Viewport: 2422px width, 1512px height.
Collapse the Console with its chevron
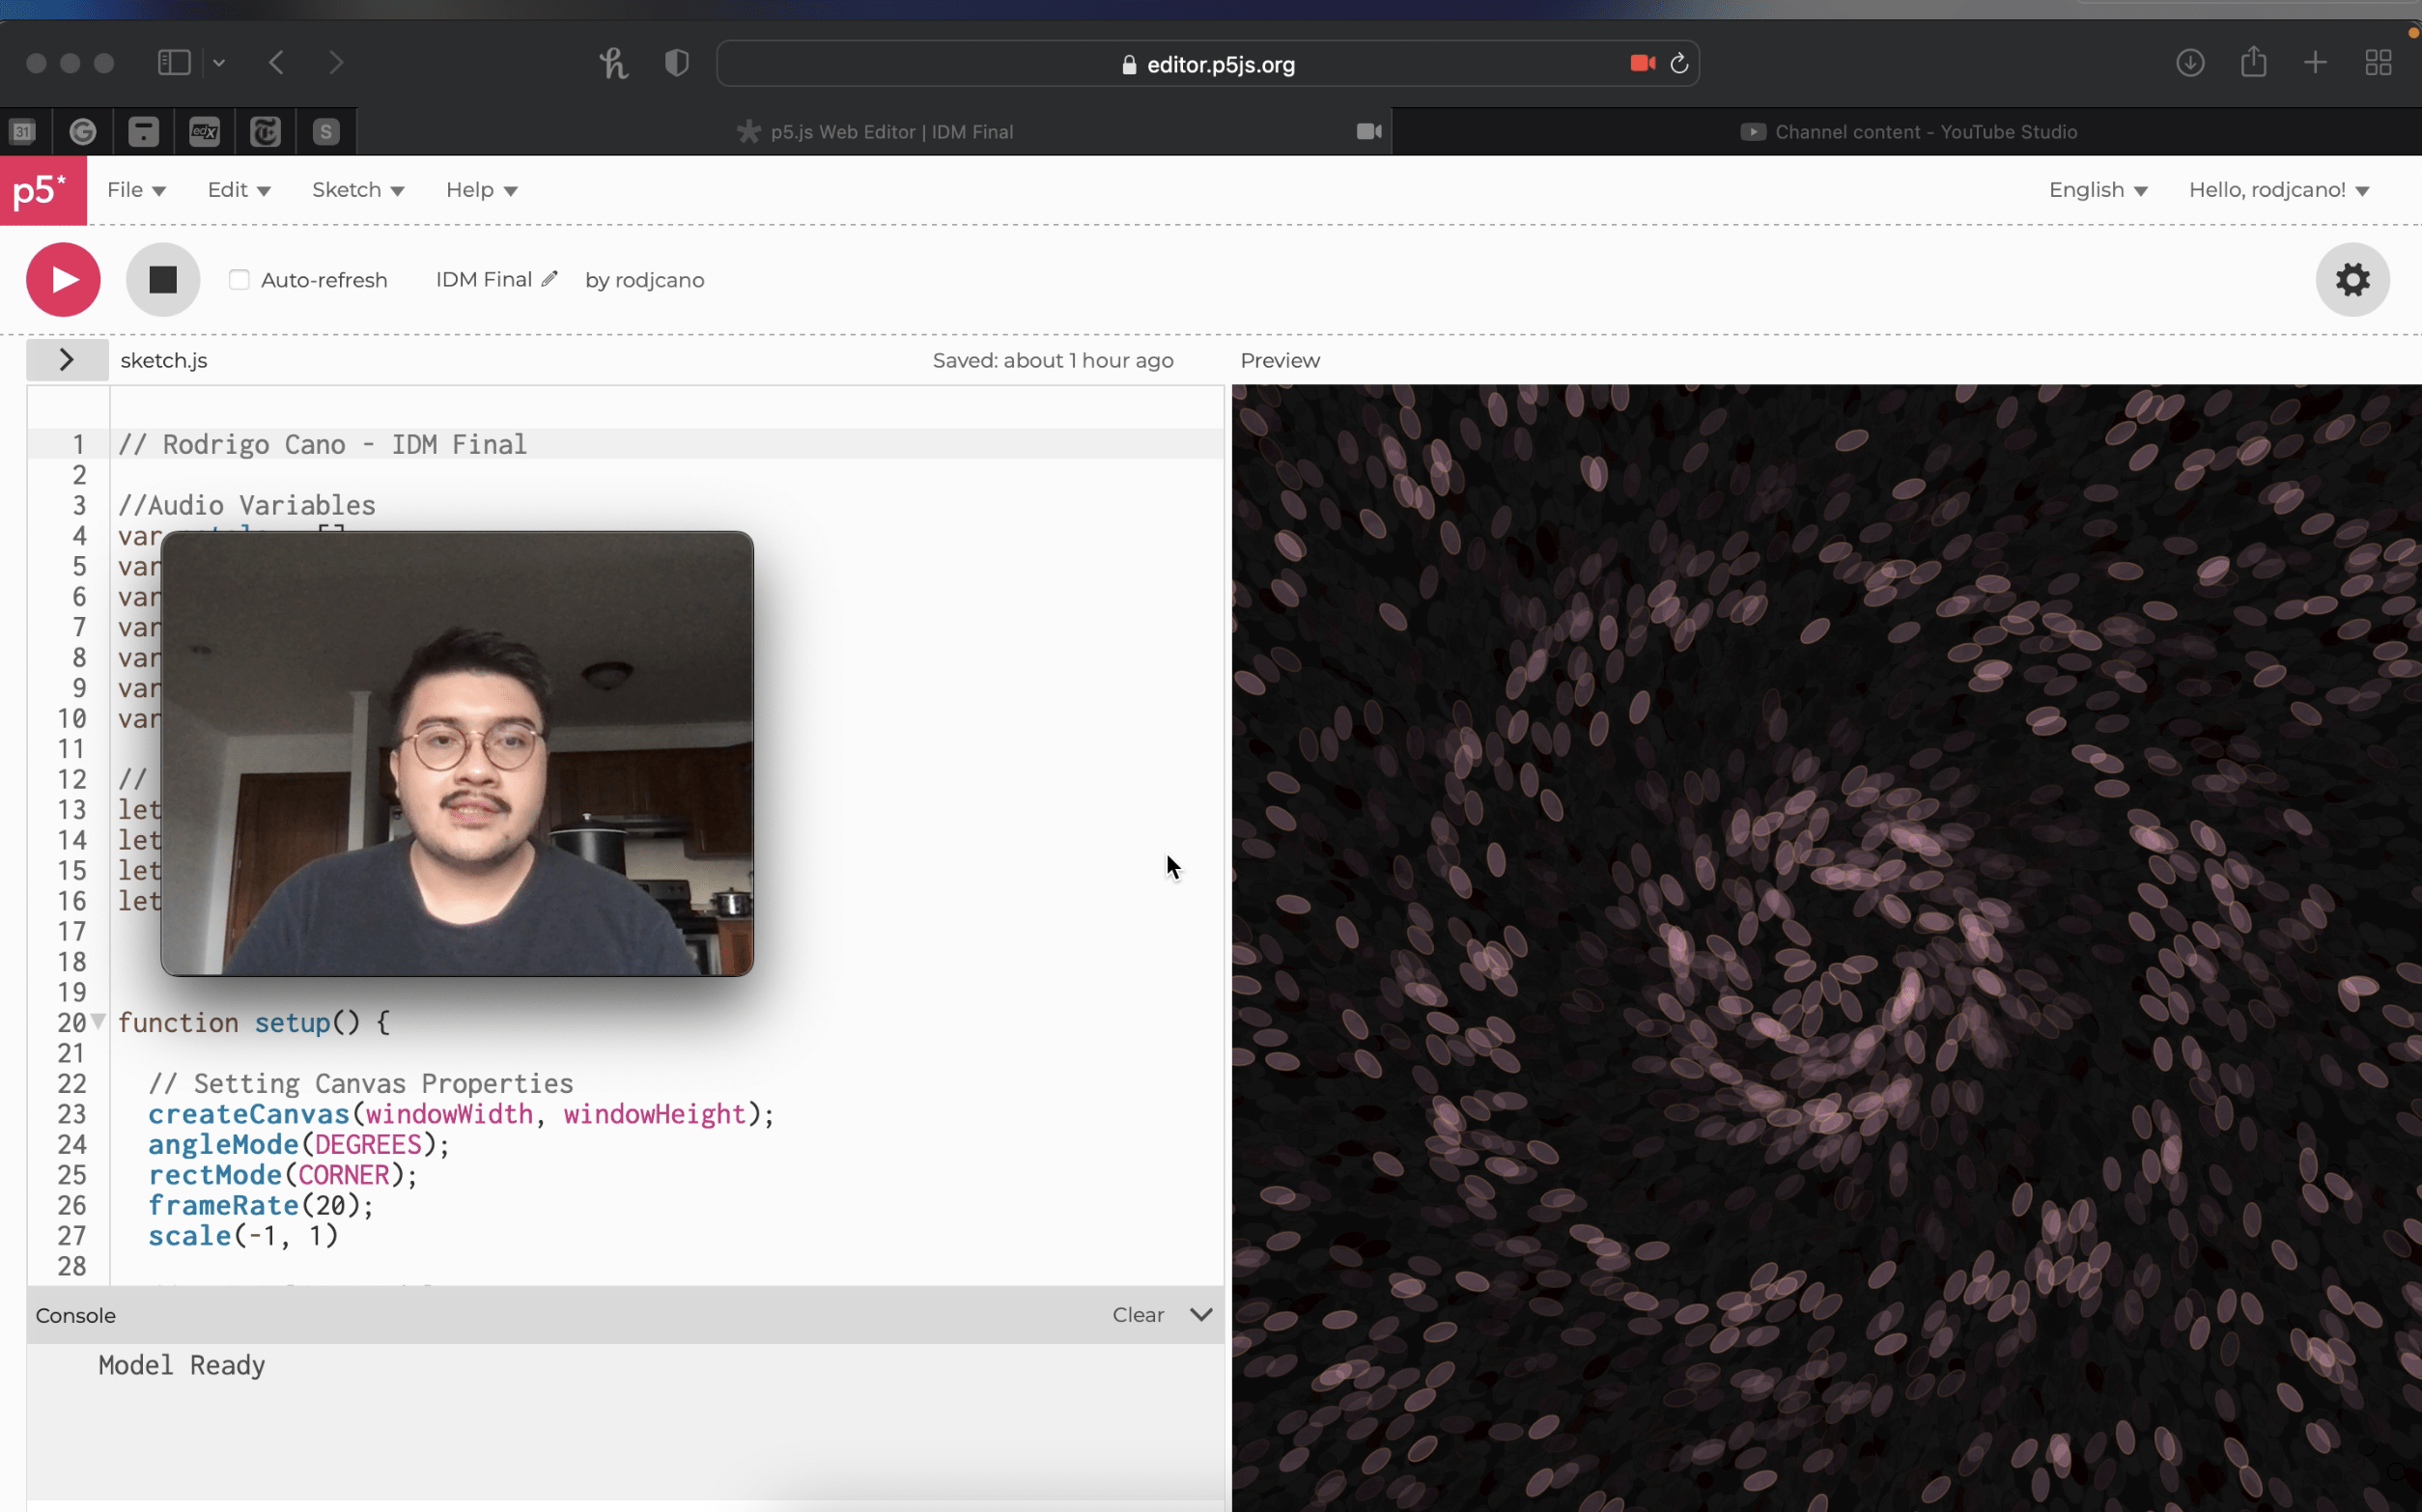1200,1315
